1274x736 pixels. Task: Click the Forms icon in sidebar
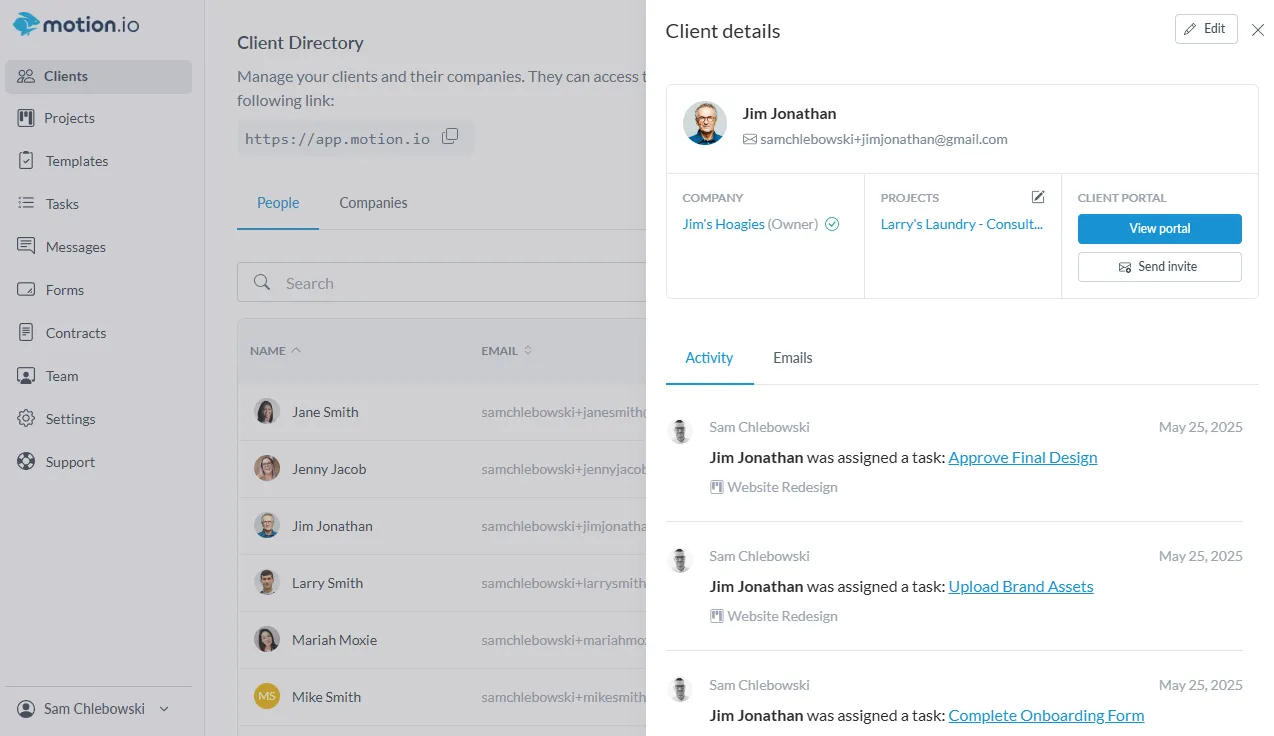26,290
